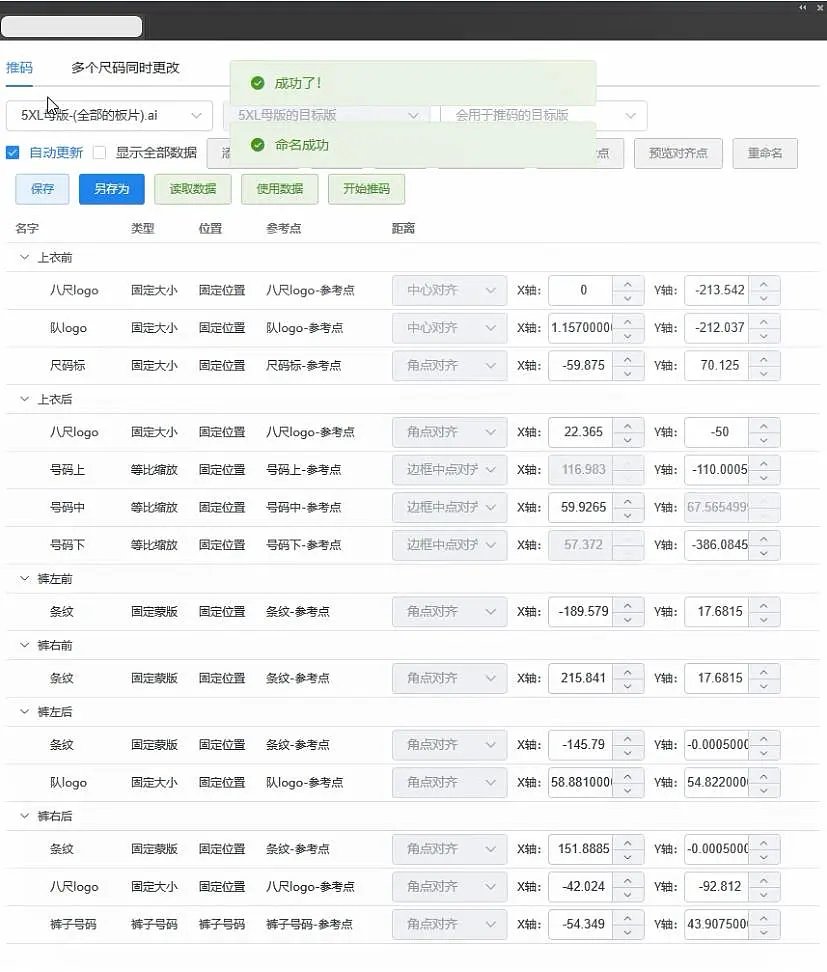Viewport: 827px width, 972px height.
Task: Toggle the 自动更新 checkbox
Action: [x=13, y=153]
